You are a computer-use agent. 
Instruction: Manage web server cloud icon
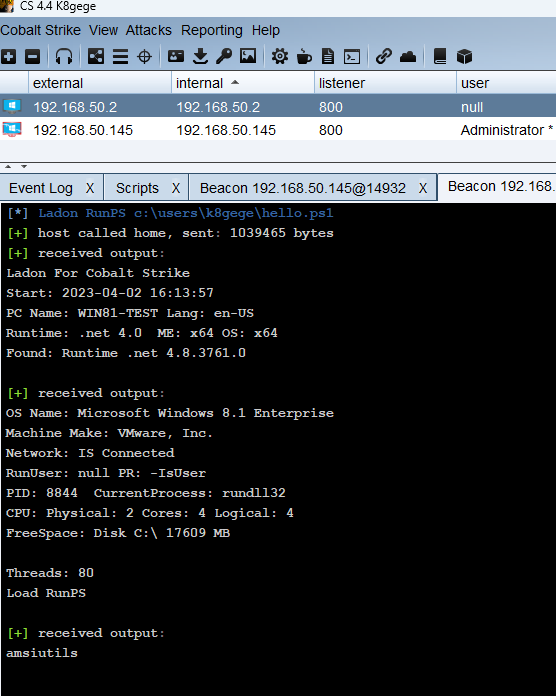(x=408, y=56)
